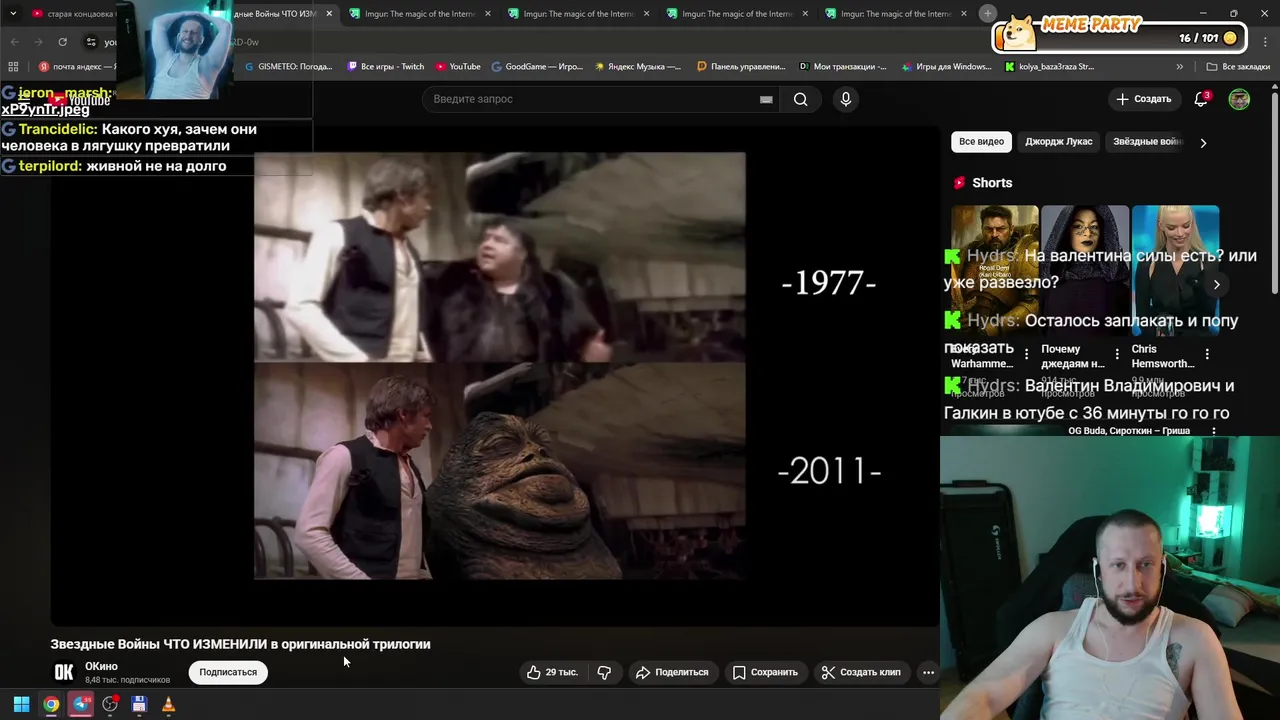Save the video with Сохранить
The width and height of the screenshot is (1280, 720).
point(765,672)
